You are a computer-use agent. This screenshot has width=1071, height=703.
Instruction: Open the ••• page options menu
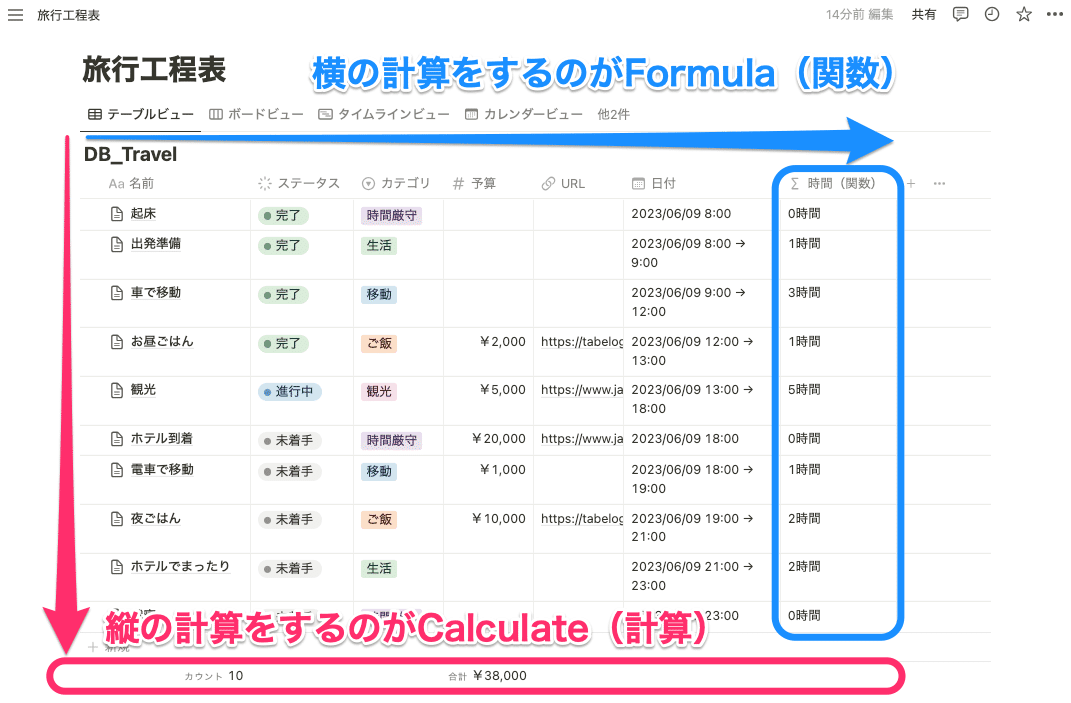point(1053,14)
